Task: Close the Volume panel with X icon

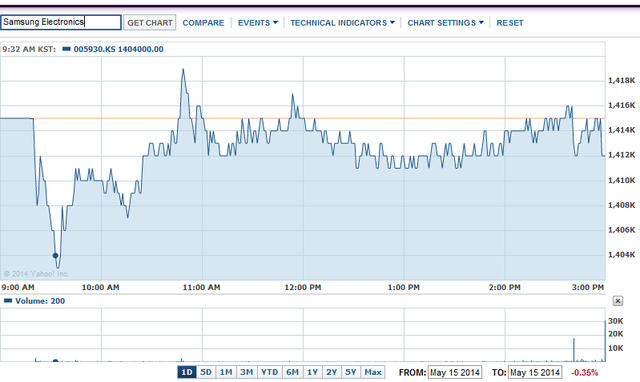Action: 618,301
